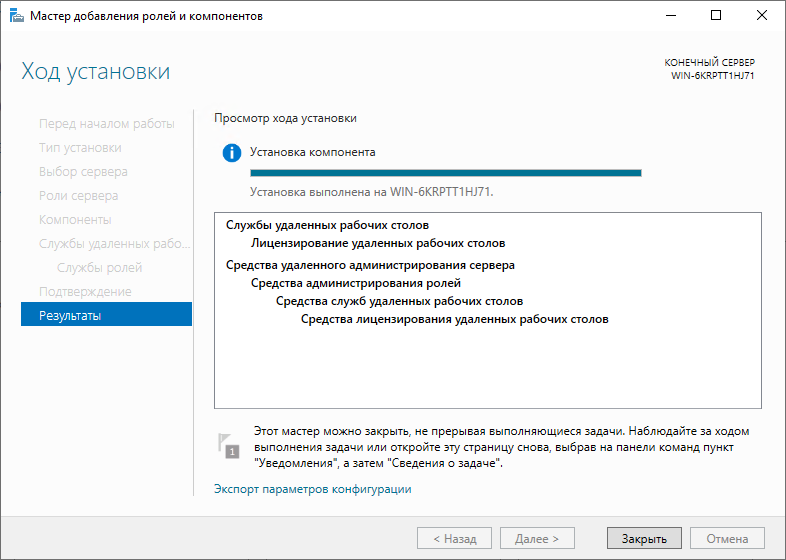Click Средства удаленного администрирования сервера row
Viewport: 786px width, 560px height.
coord(370,265)
